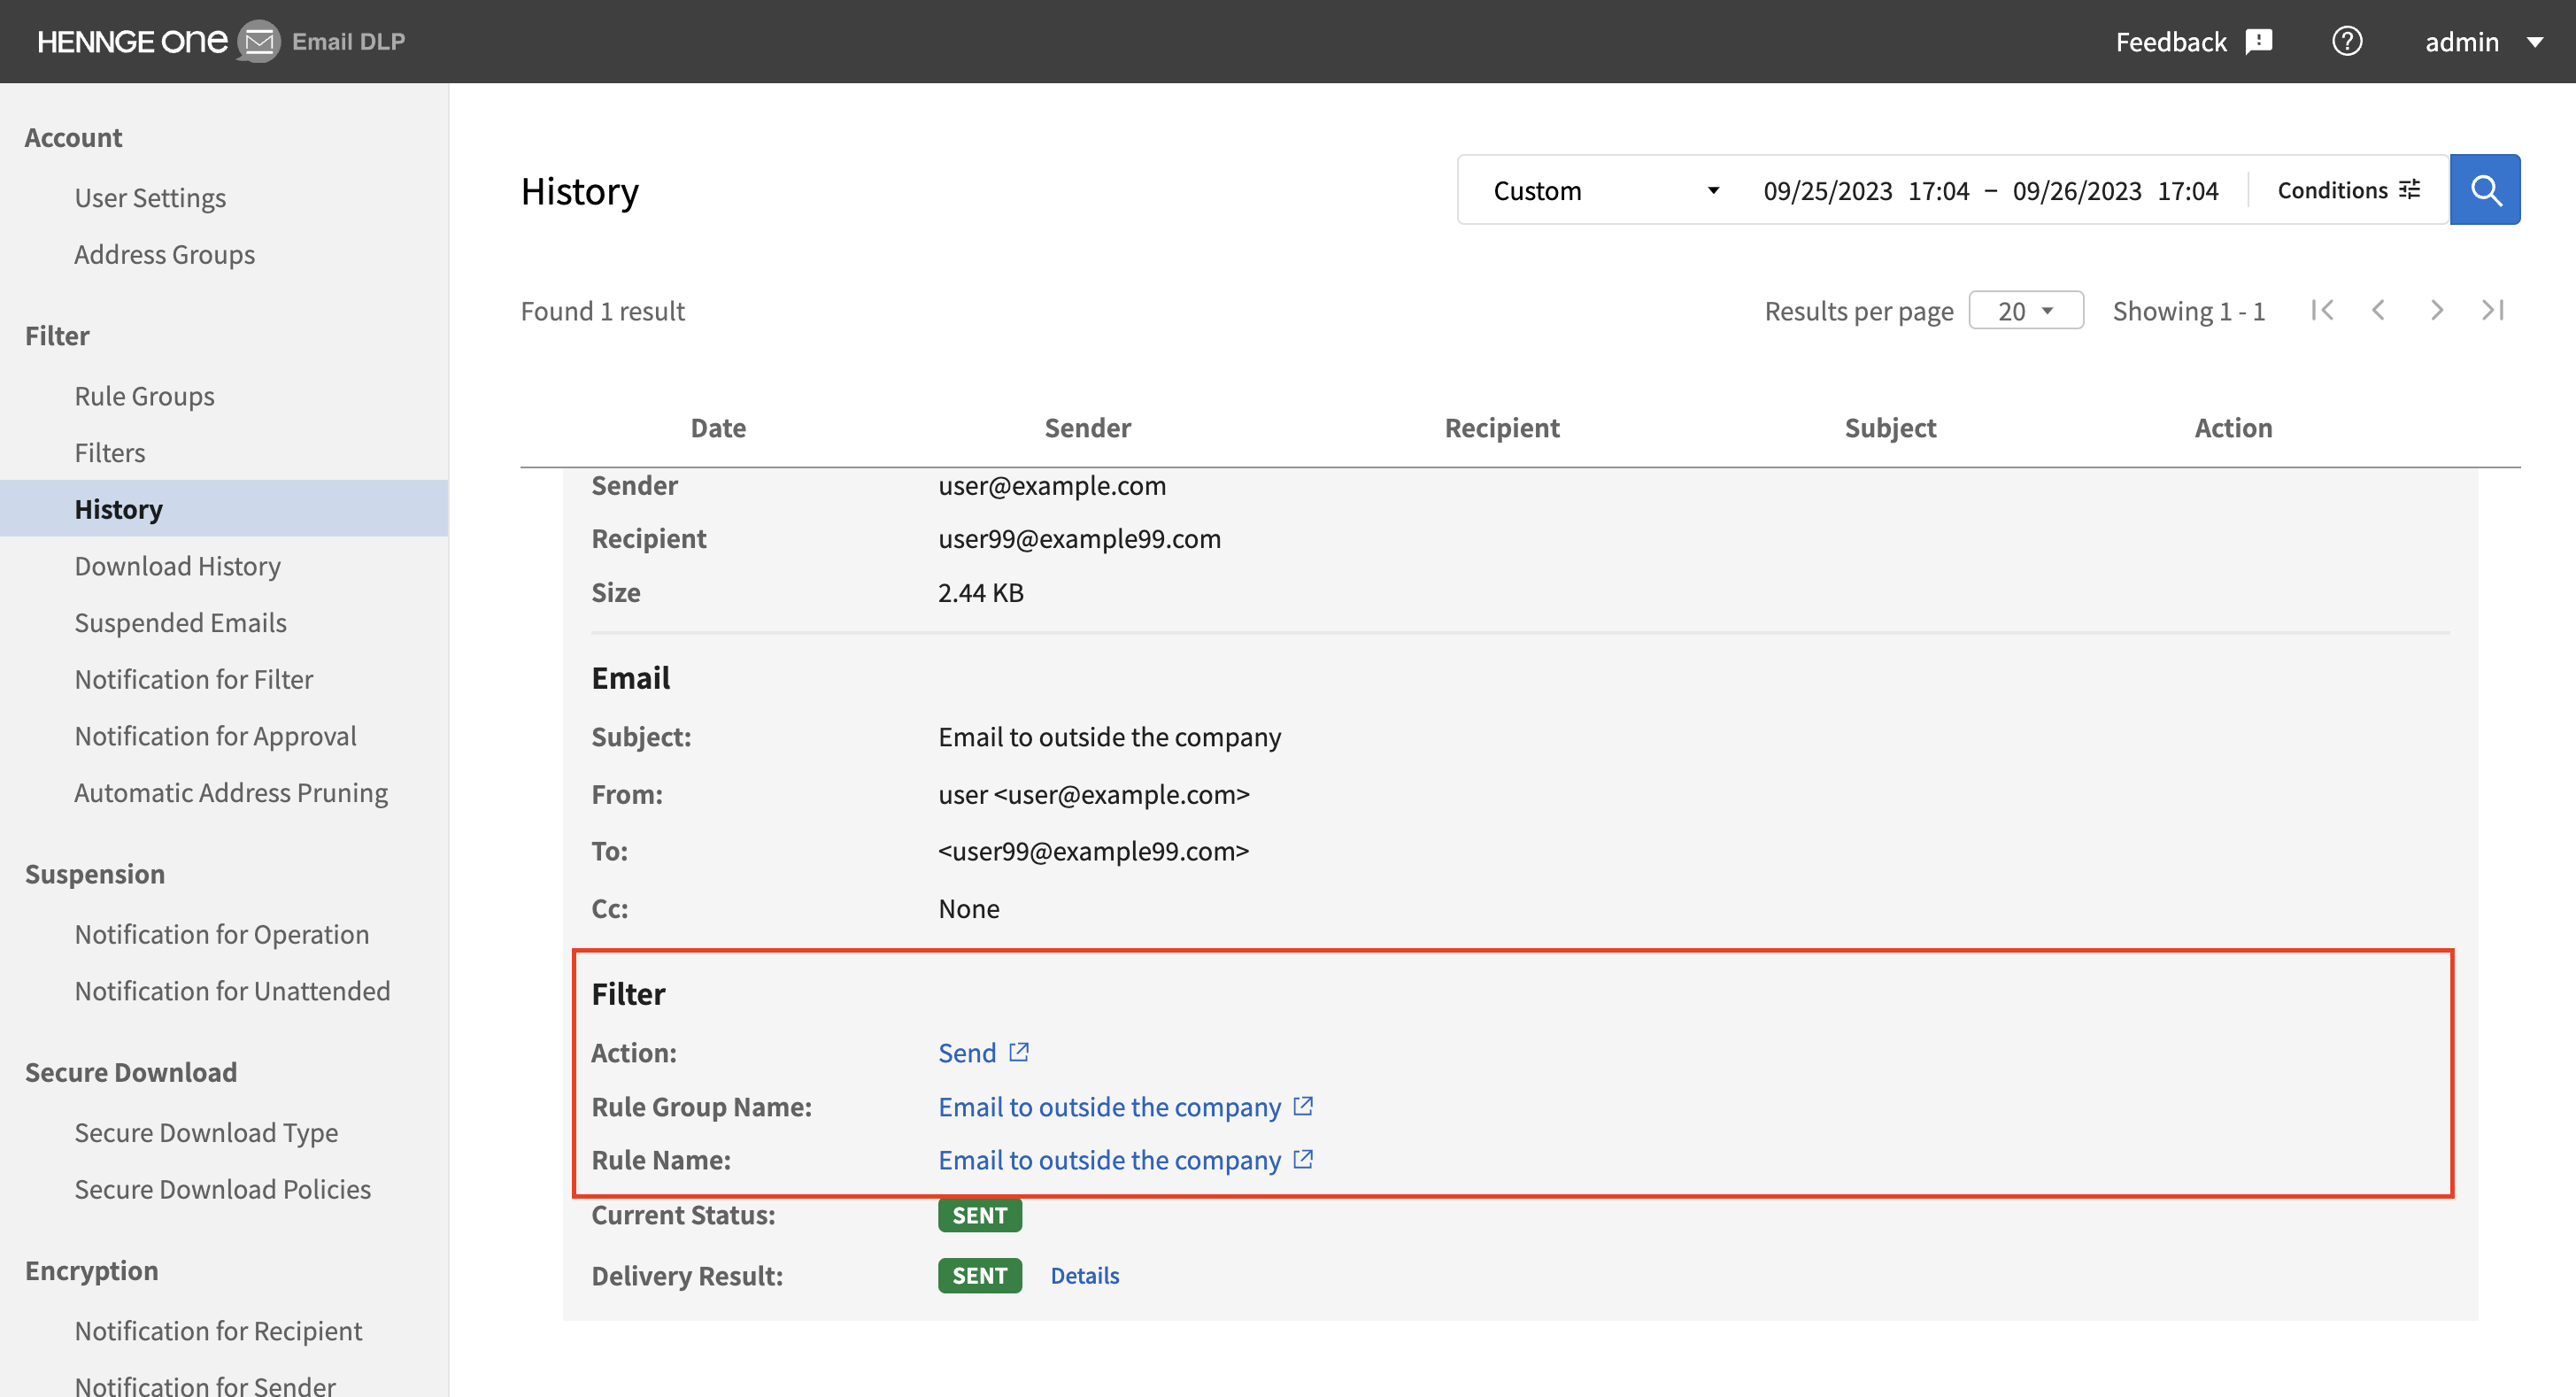Screen dimensions: 2576x1397
Task: Click sender value user@example.com
Action: [x=1052, y=485]
